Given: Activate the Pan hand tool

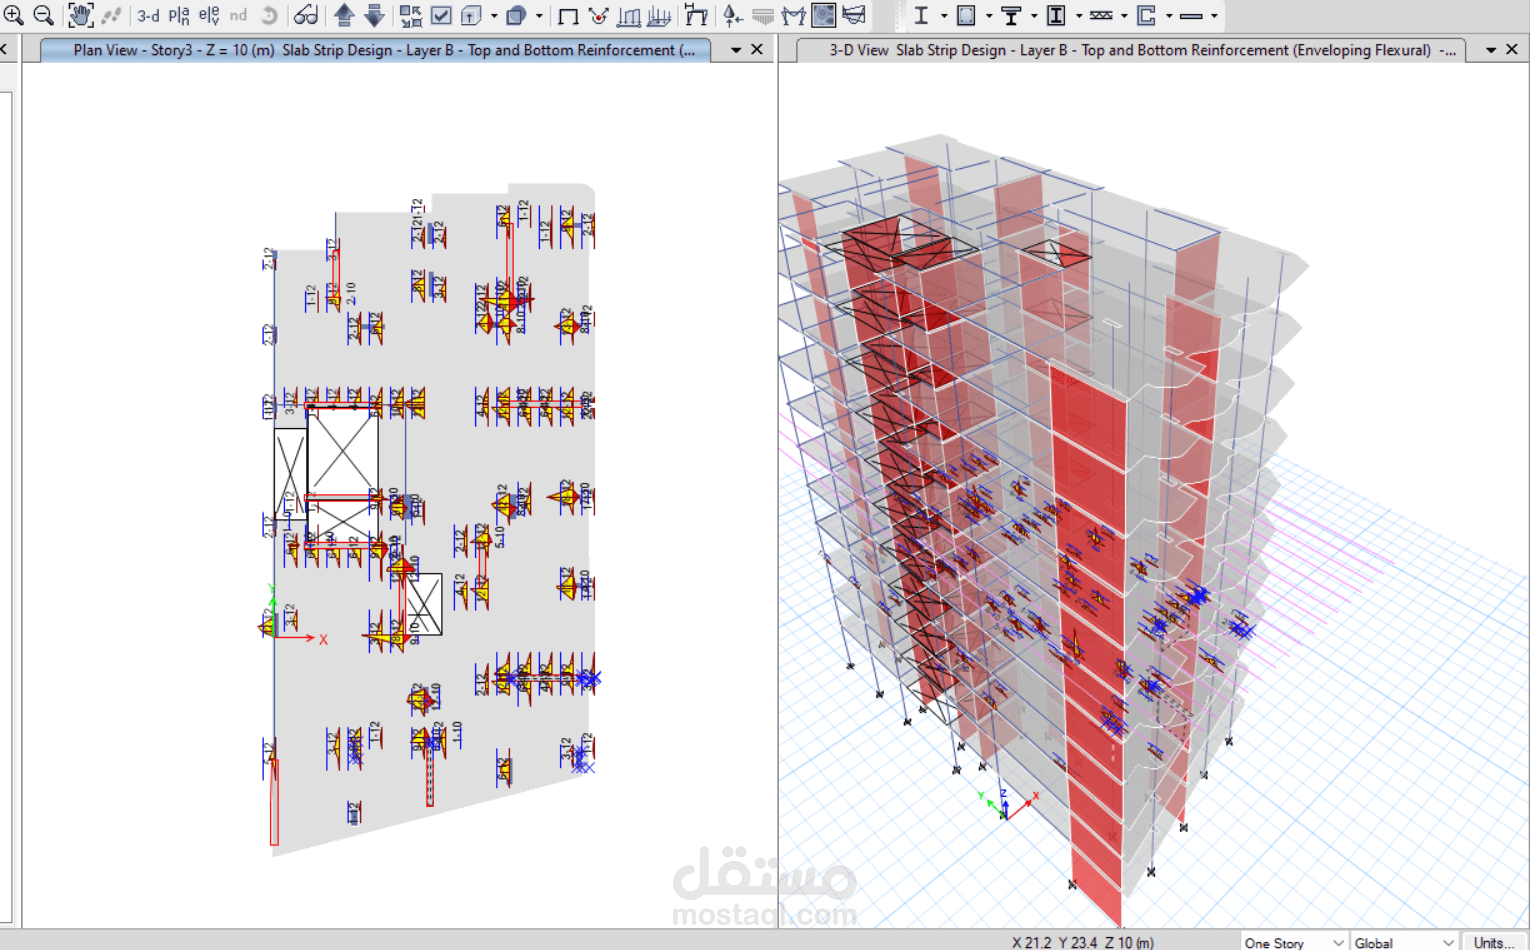Looking at the screenshot, I should coord(80,15).
